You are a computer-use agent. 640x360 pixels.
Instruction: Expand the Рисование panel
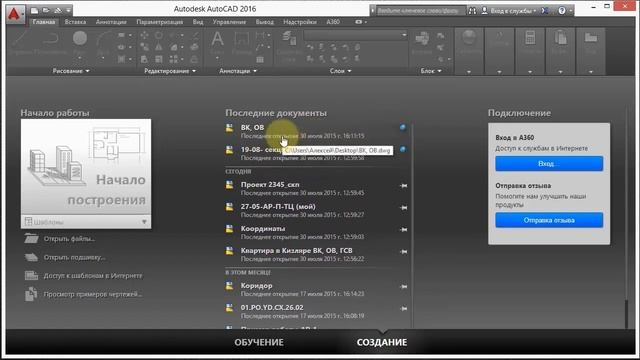[71, 71]
